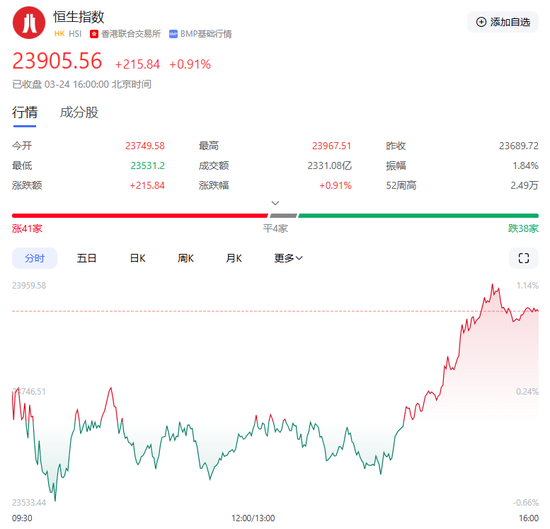The width and height of the screenshot is (550, 529).
Task: Click the 今开 value 23749.58
Action: (145, 146)
